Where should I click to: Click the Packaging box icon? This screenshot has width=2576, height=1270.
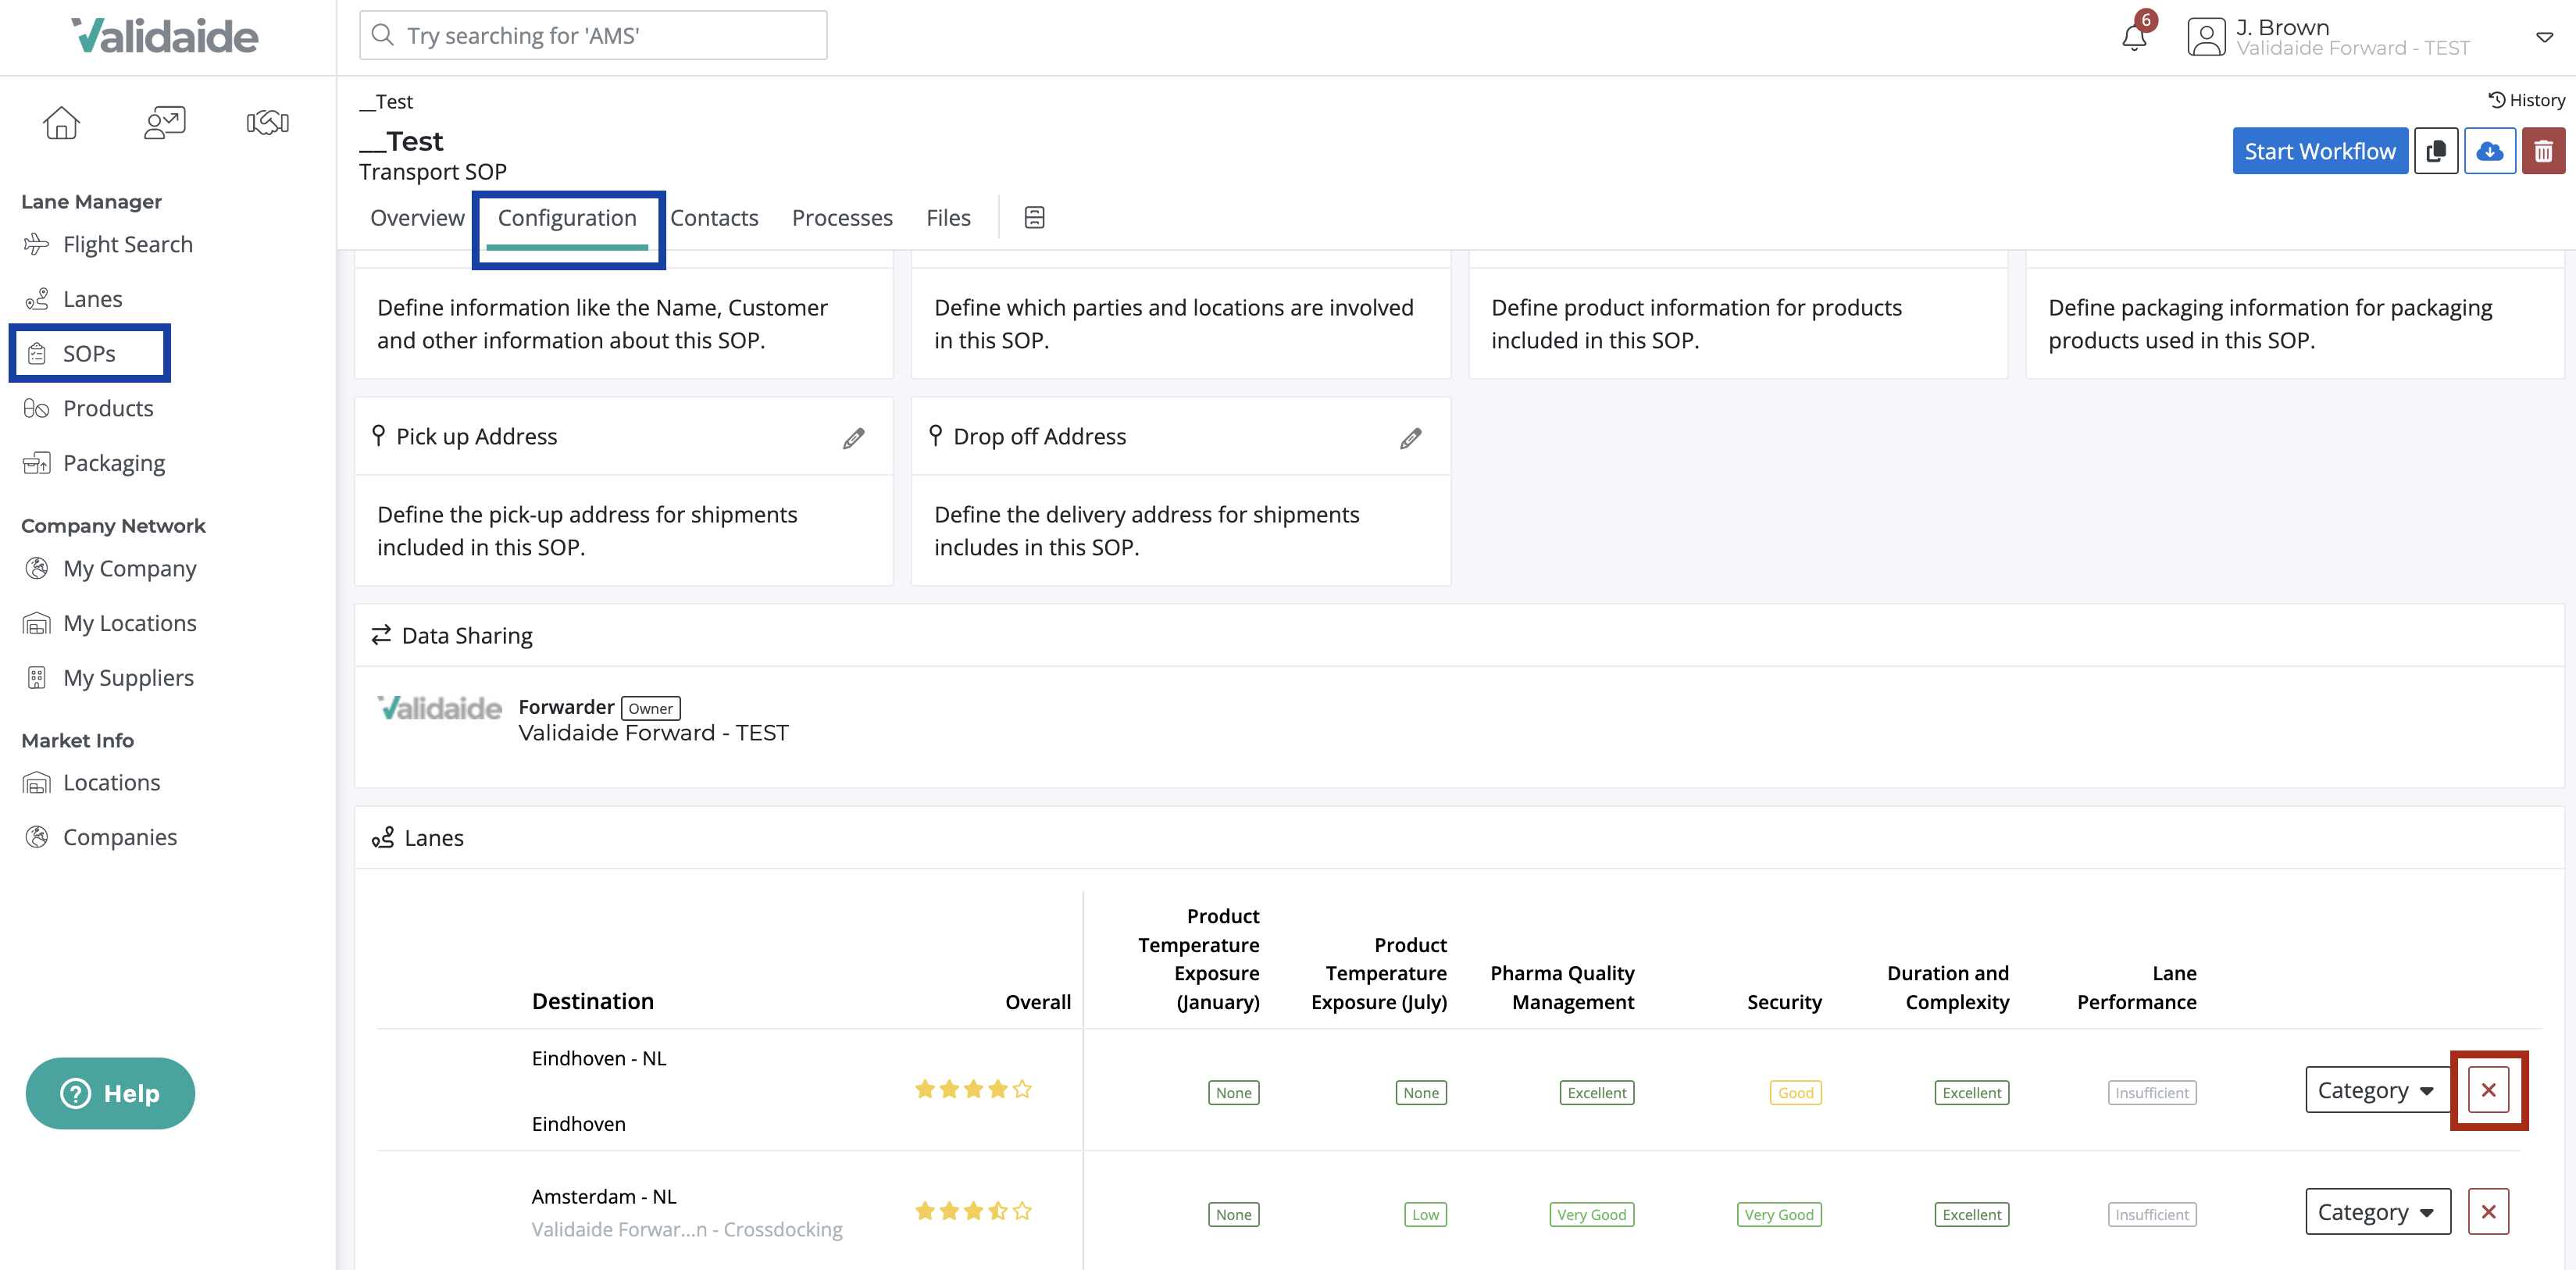36,463
